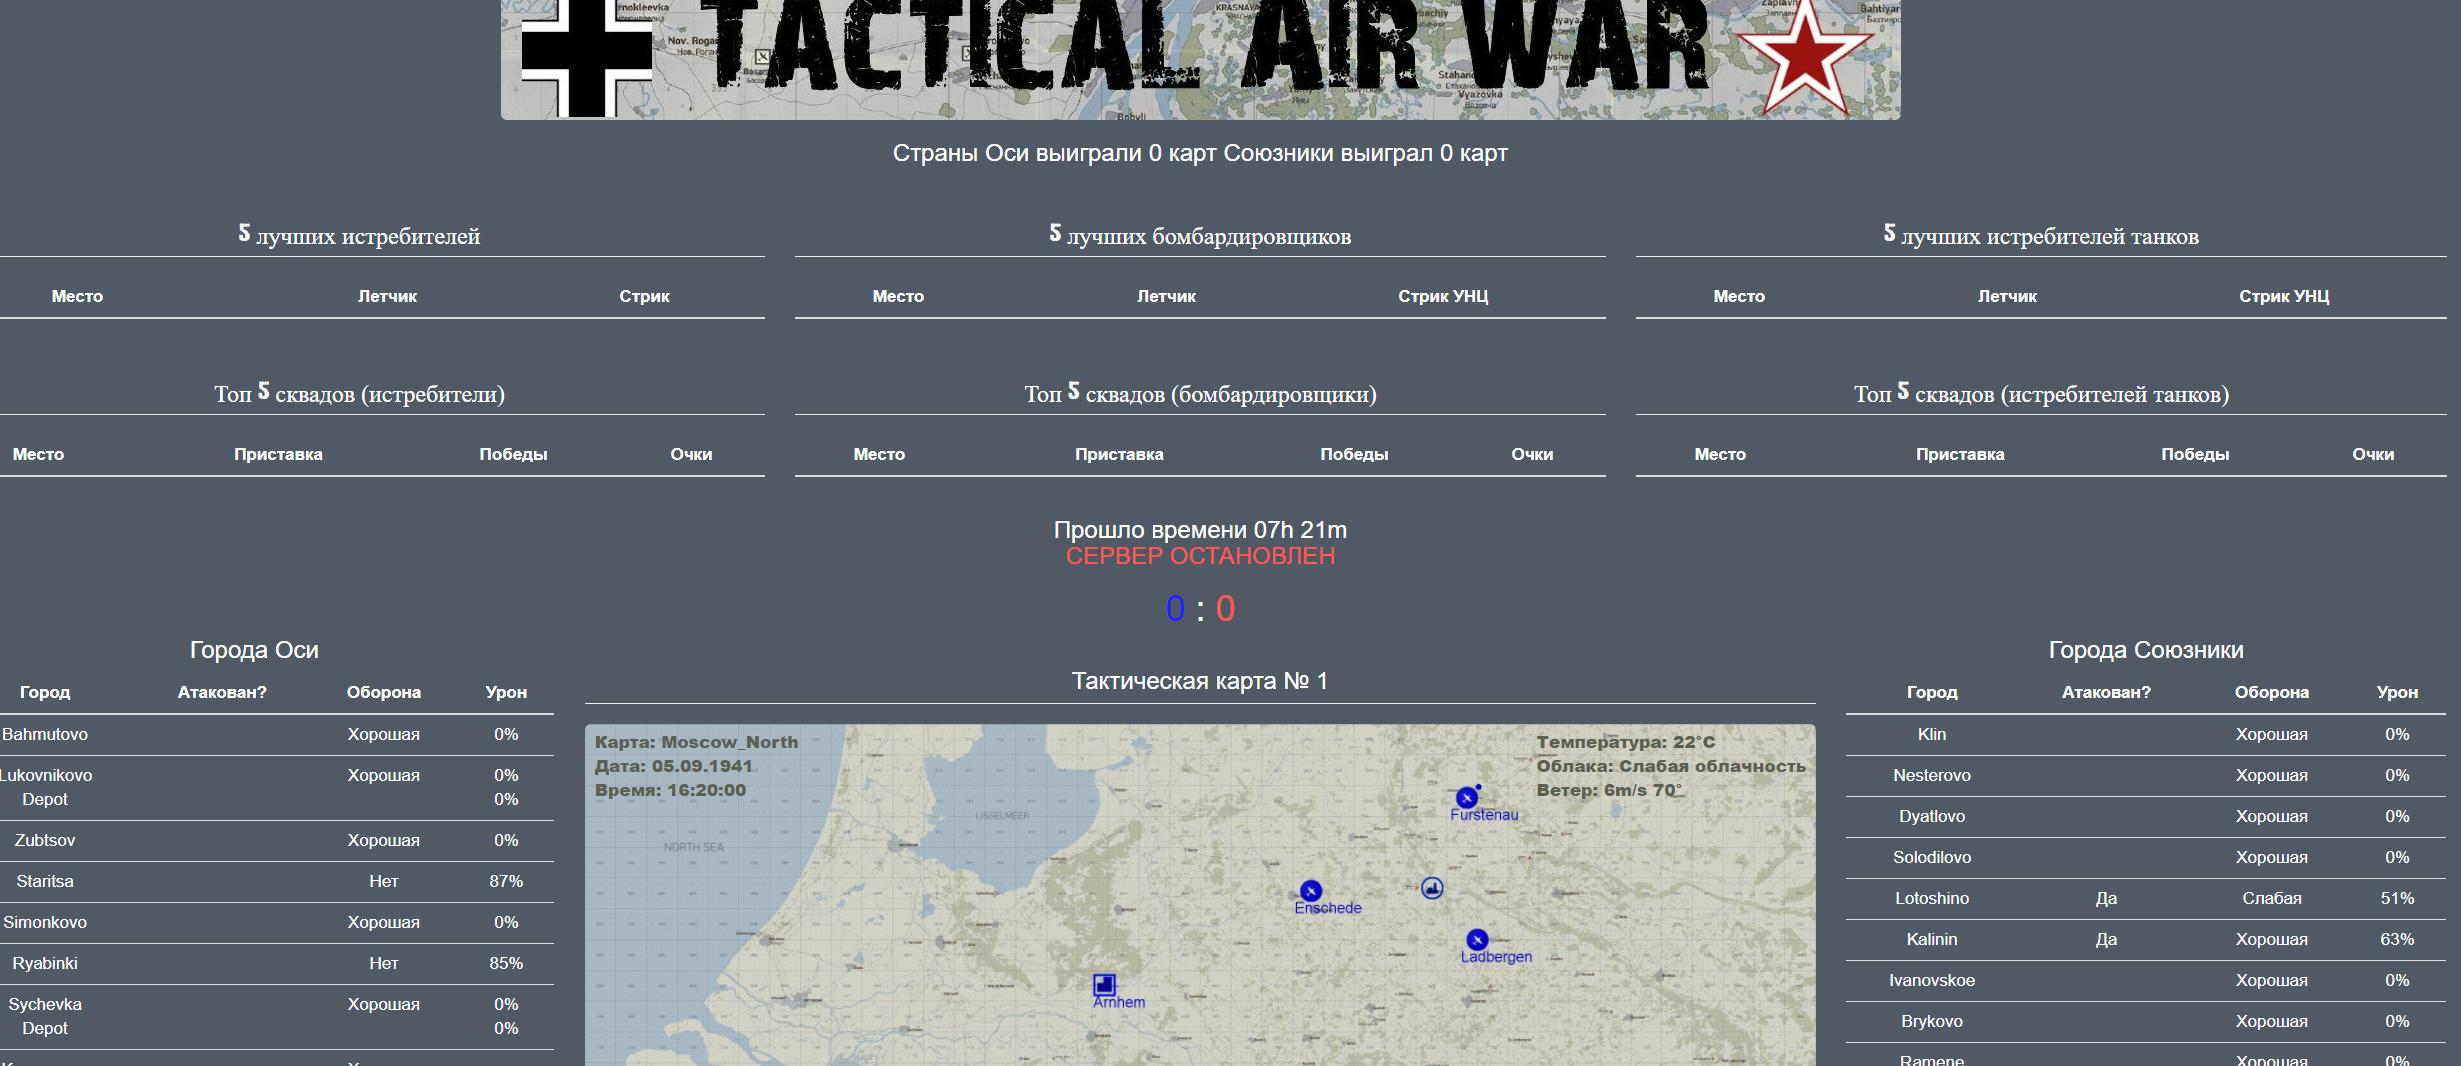Click the unlabeled depot marker near Enschede
The height and width of the screenshot is (1066, 2461).
(x=1432, y=888)
